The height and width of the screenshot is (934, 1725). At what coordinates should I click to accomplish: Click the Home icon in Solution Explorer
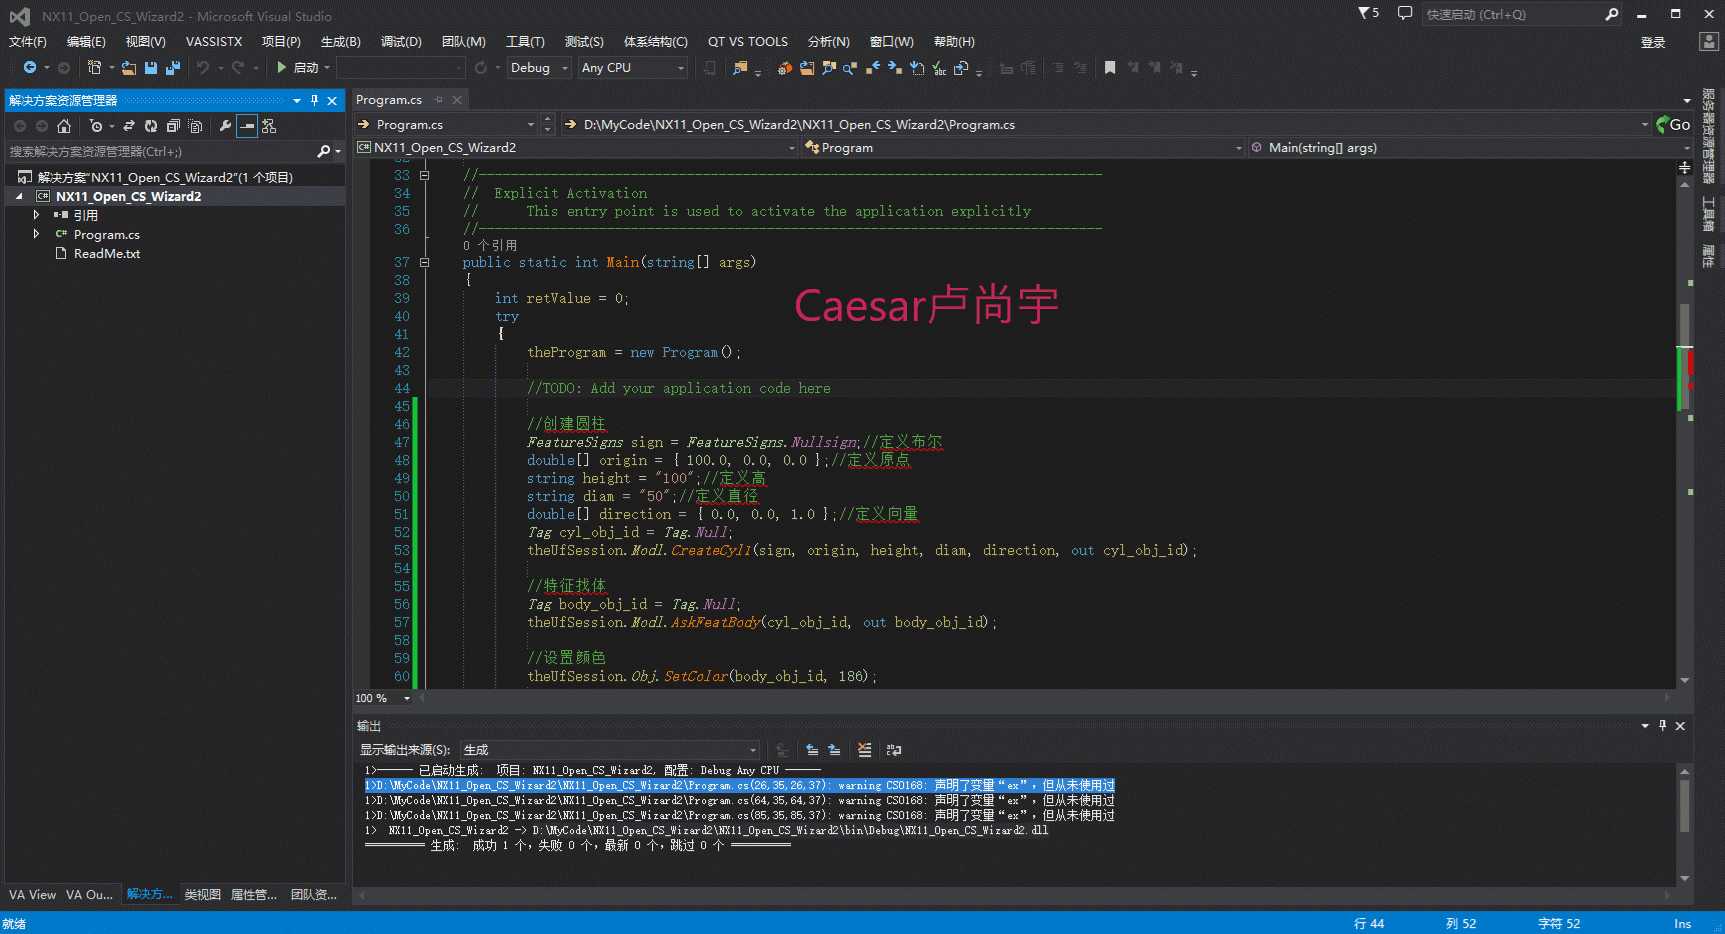click(x=64, y=126)
